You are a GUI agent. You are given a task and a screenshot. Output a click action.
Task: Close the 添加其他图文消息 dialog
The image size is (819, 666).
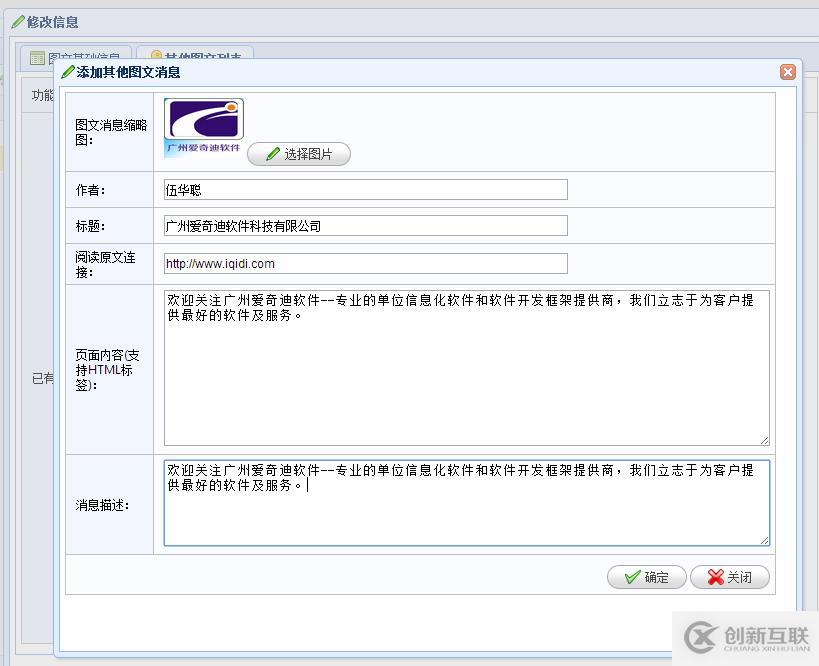click(788, 72)
